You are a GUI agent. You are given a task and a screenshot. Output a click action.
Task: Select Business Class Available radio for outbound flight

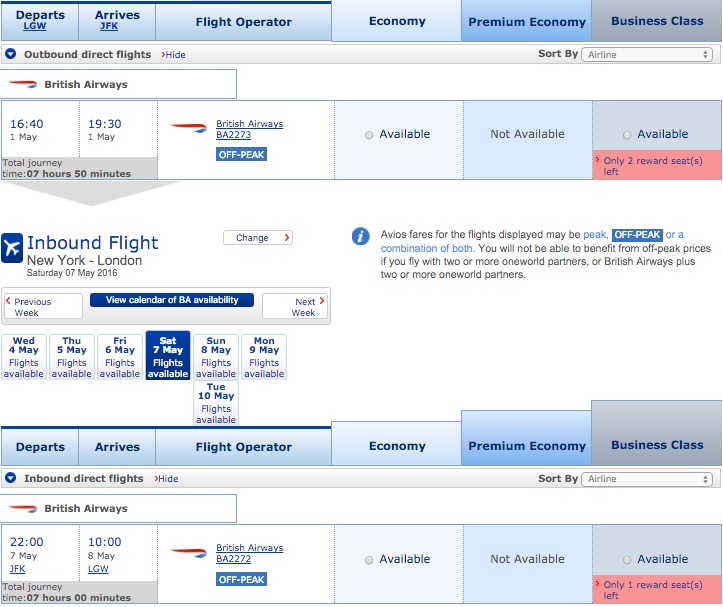tap(627, 135)
